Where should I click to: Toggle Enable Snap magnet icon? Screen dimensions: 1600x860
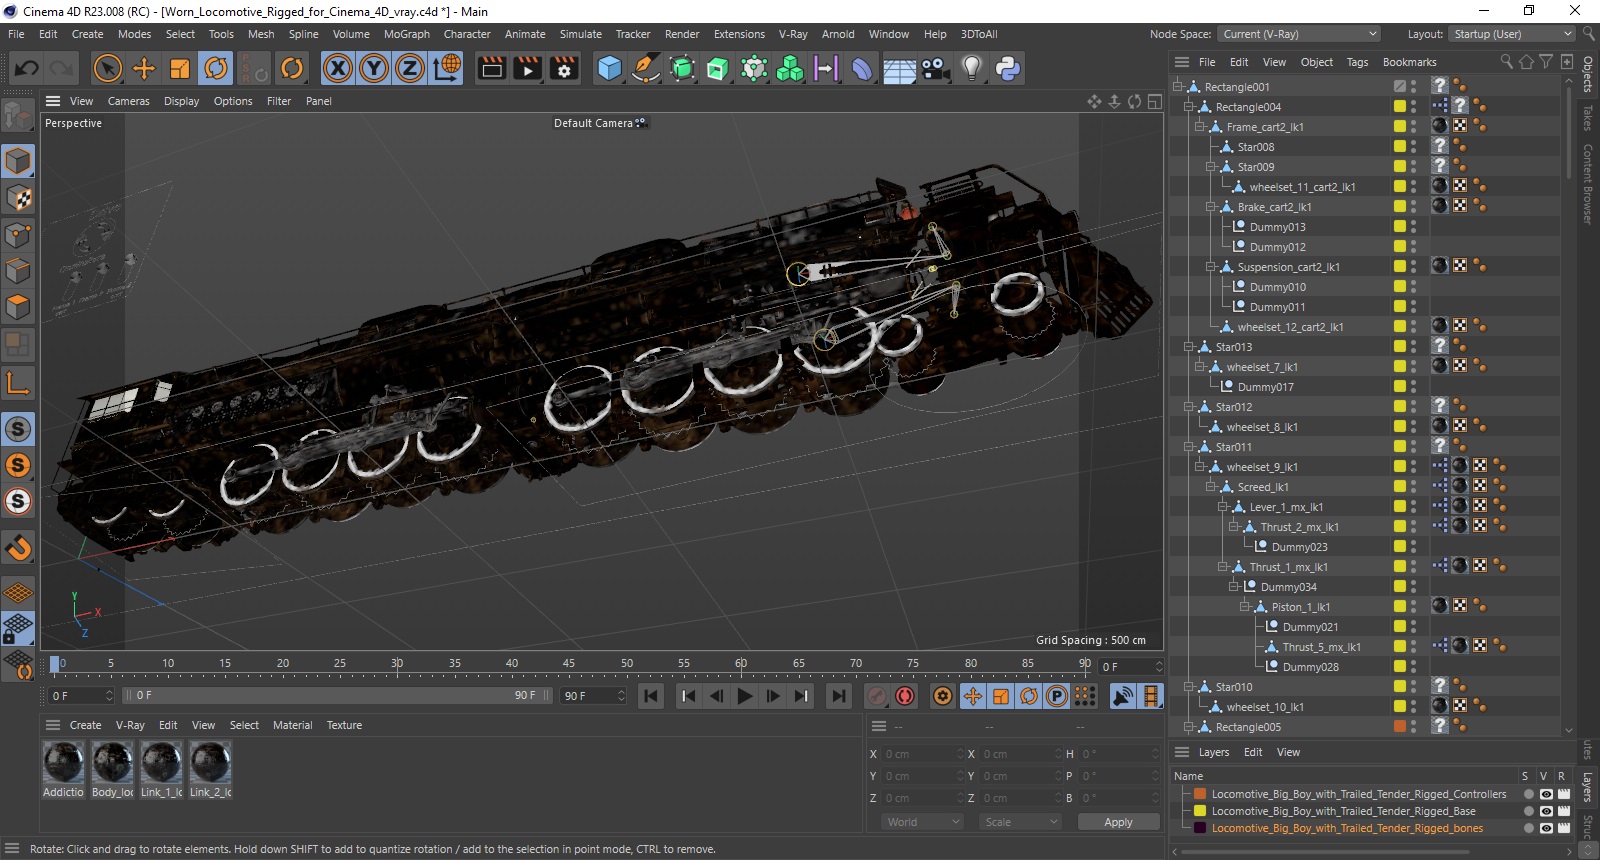pyautogui.click(x=18, y=547)
